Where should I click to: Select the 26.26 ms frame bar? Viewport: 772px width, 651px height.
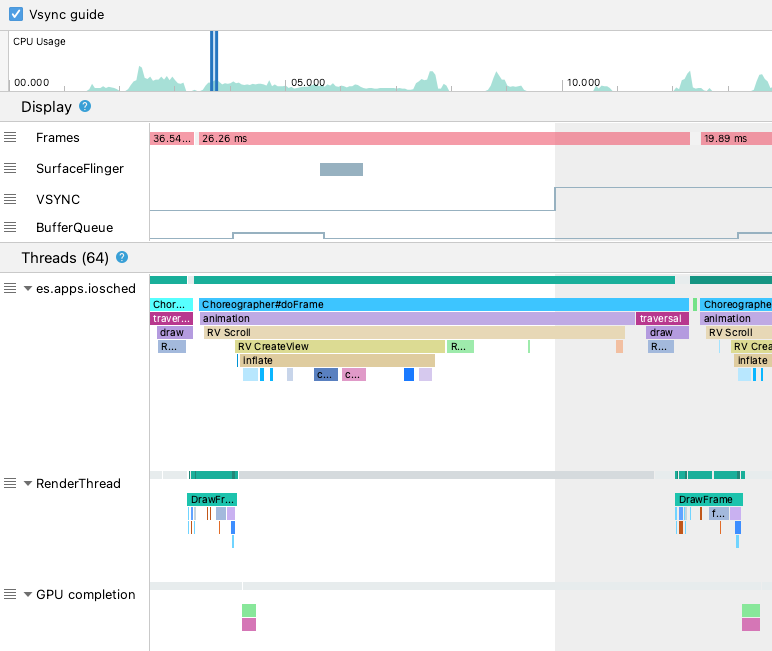(x=443, y=138)
